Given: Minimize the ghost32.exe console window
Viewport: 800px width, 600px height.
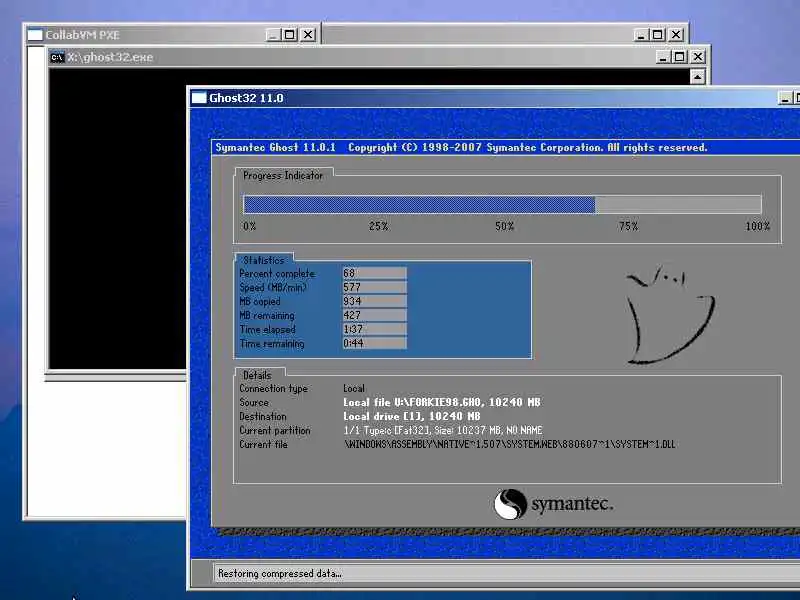Looking at the screenshot, I should pyautogui.click(x=662, y=57).
